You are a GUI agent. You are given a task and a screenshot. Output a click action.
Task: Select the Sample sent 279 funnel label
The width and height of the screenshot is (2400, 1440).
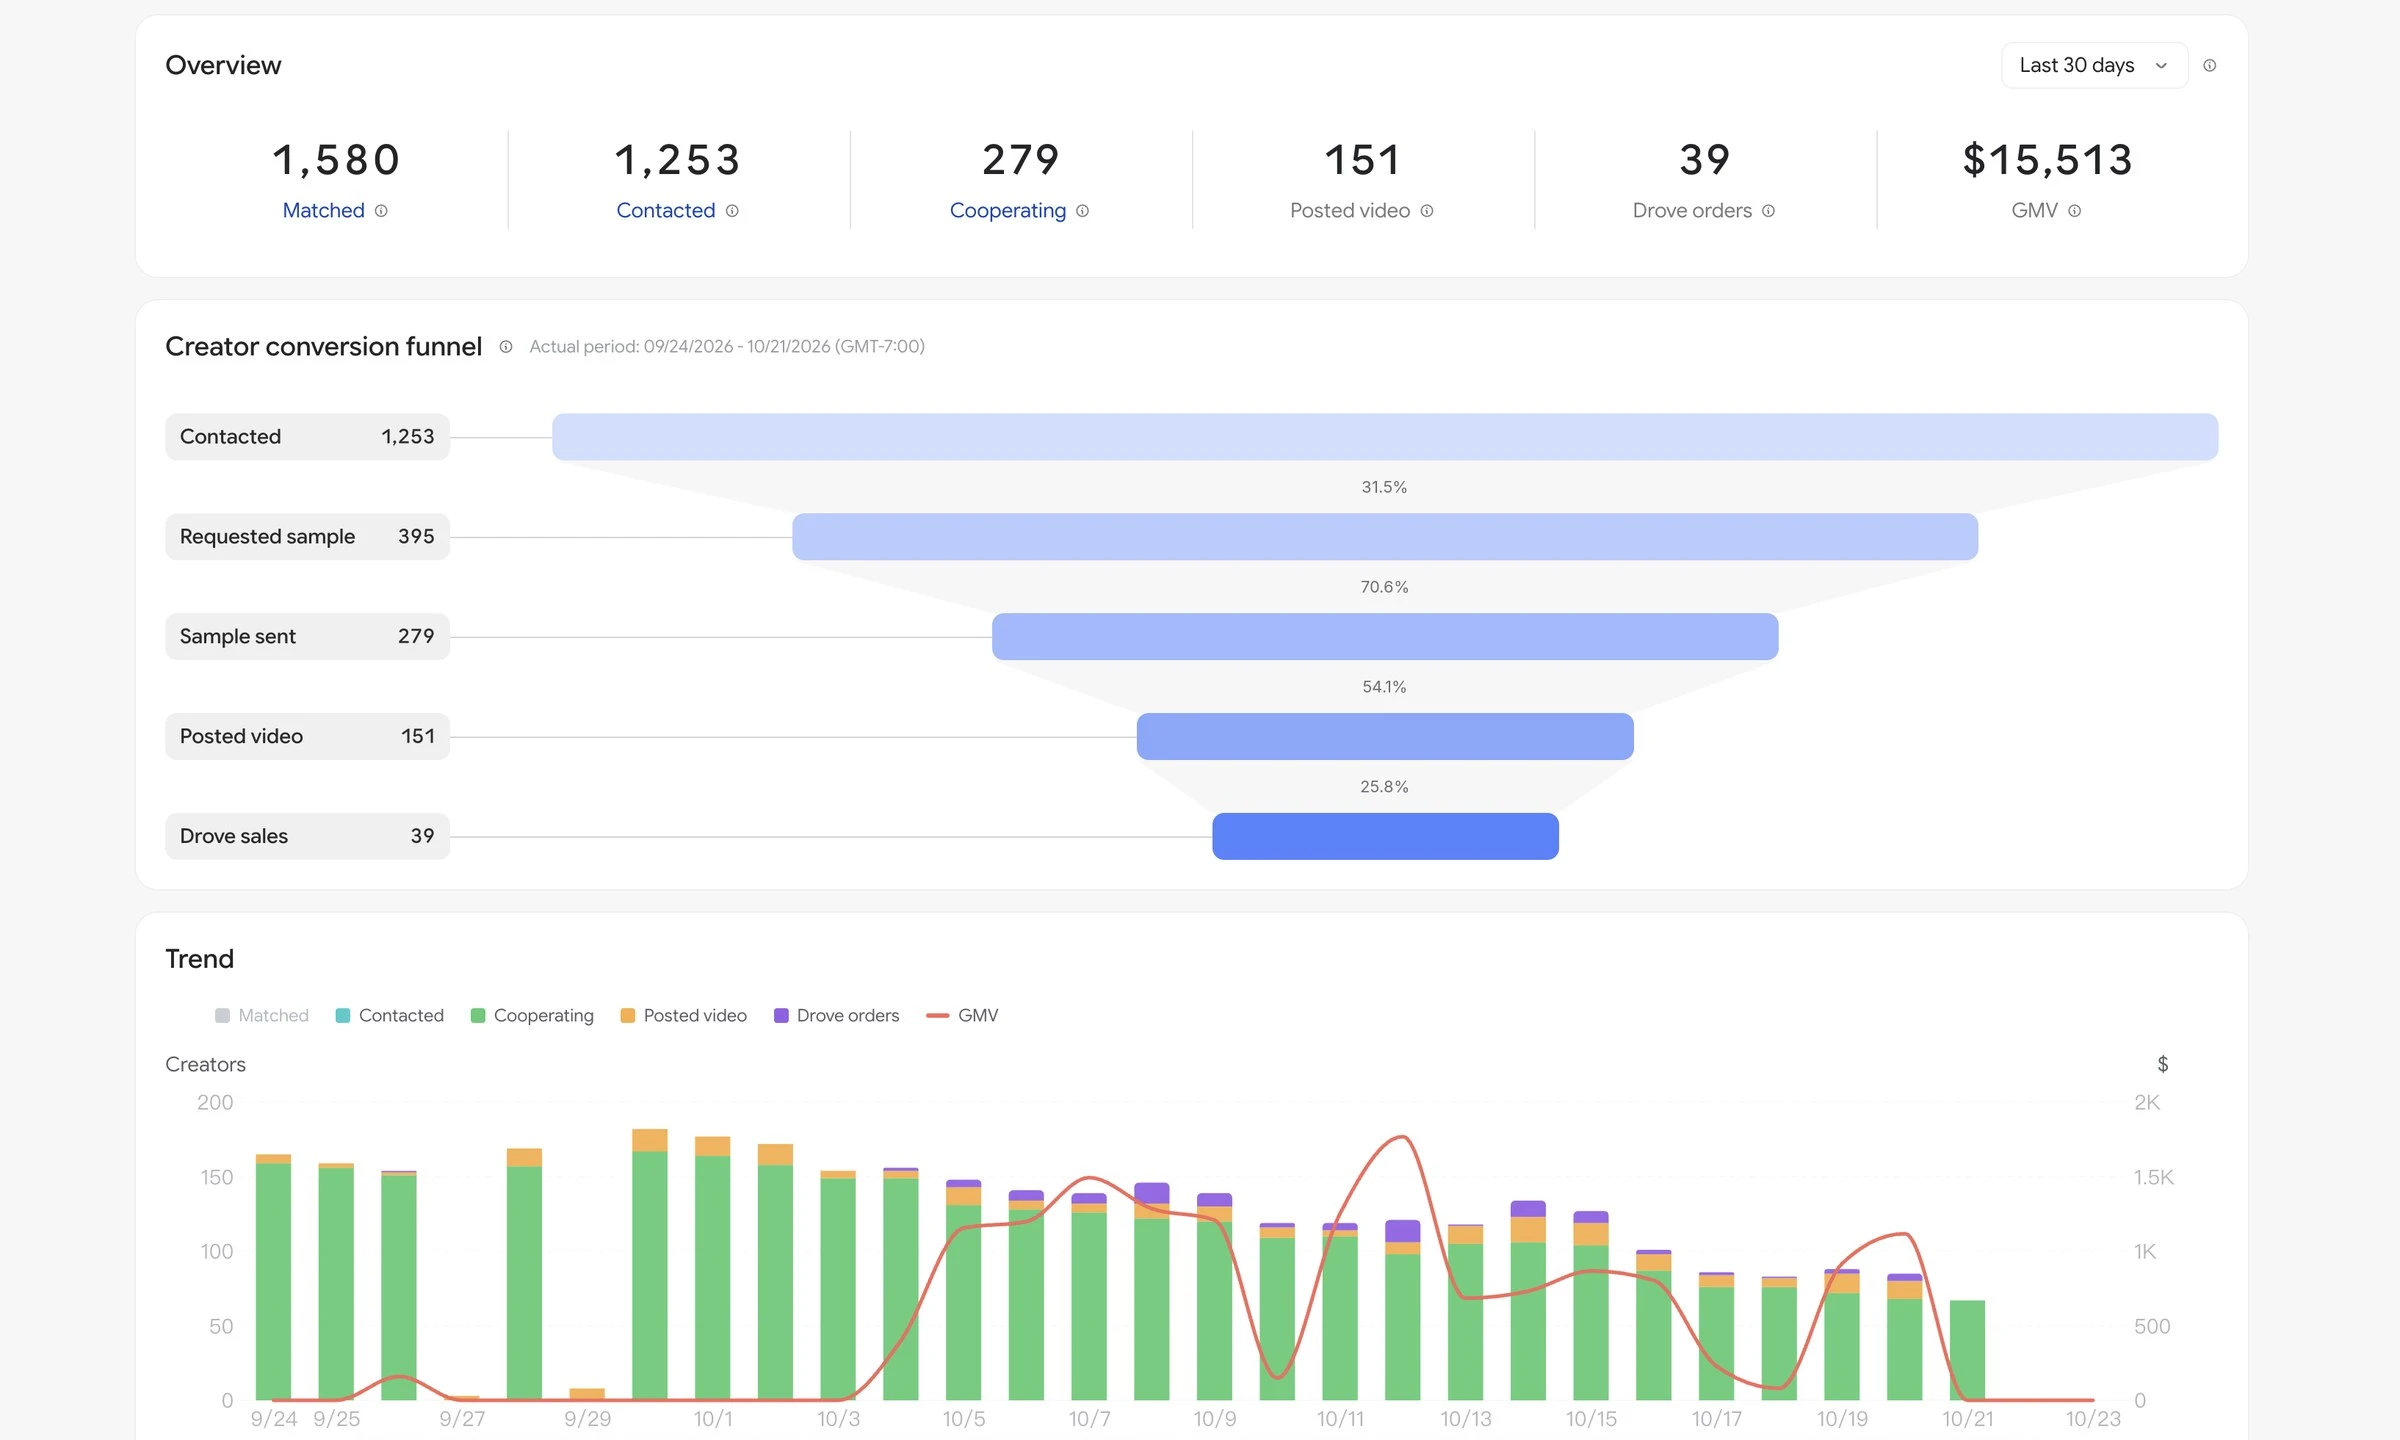point(307,637)
